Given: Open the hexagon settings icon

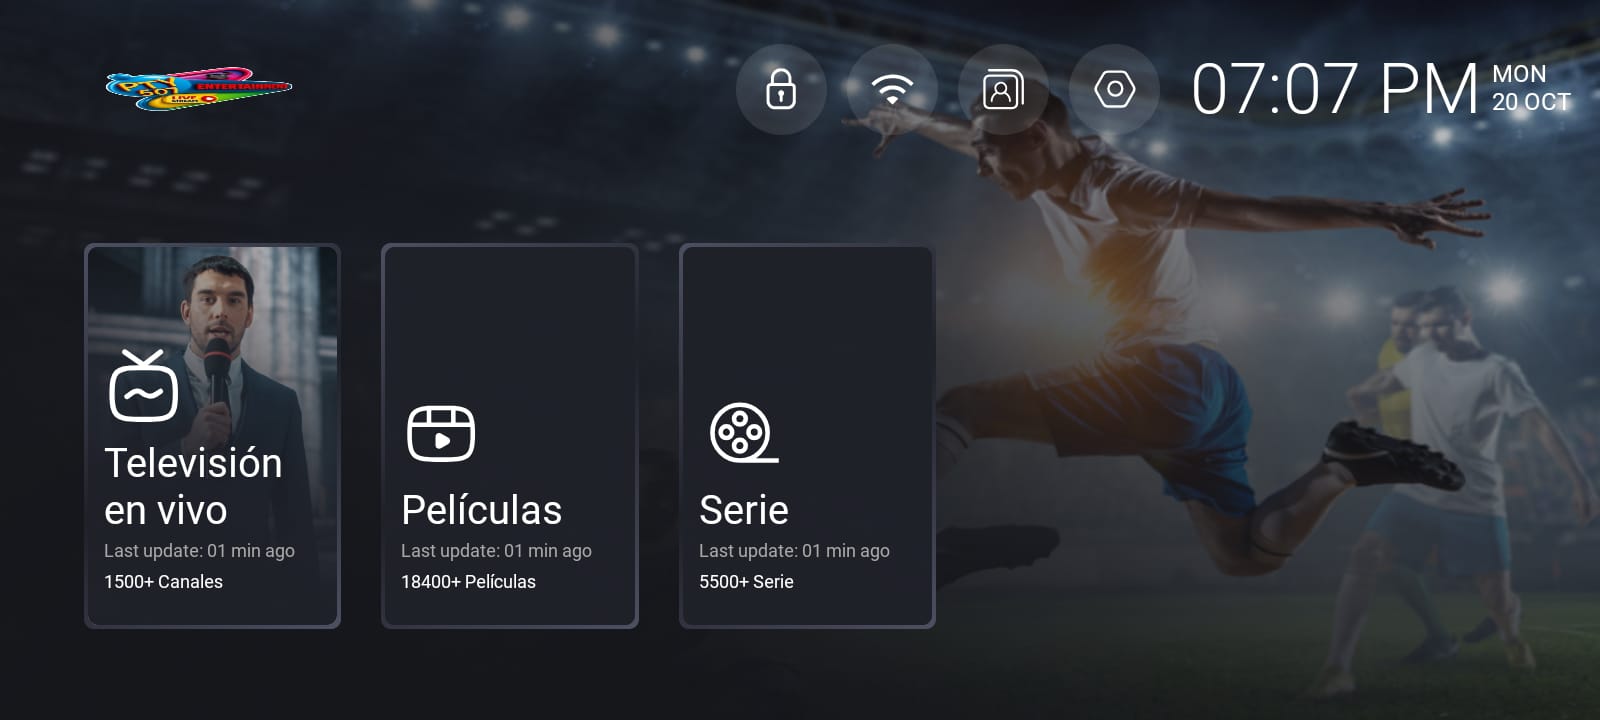Looking at the screenshot, I should pyautogui.click(x=1114, y=89).
